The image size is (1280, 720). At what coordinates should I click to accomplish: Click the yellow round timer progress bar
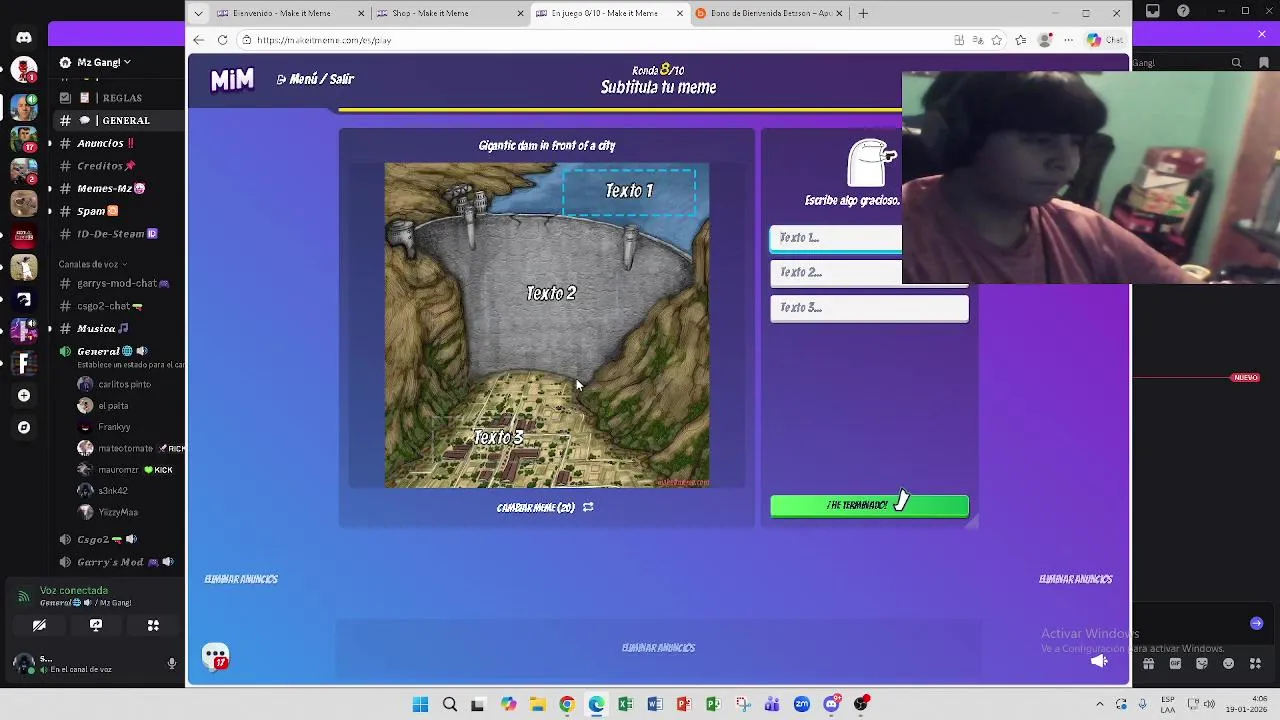[620, 109]
